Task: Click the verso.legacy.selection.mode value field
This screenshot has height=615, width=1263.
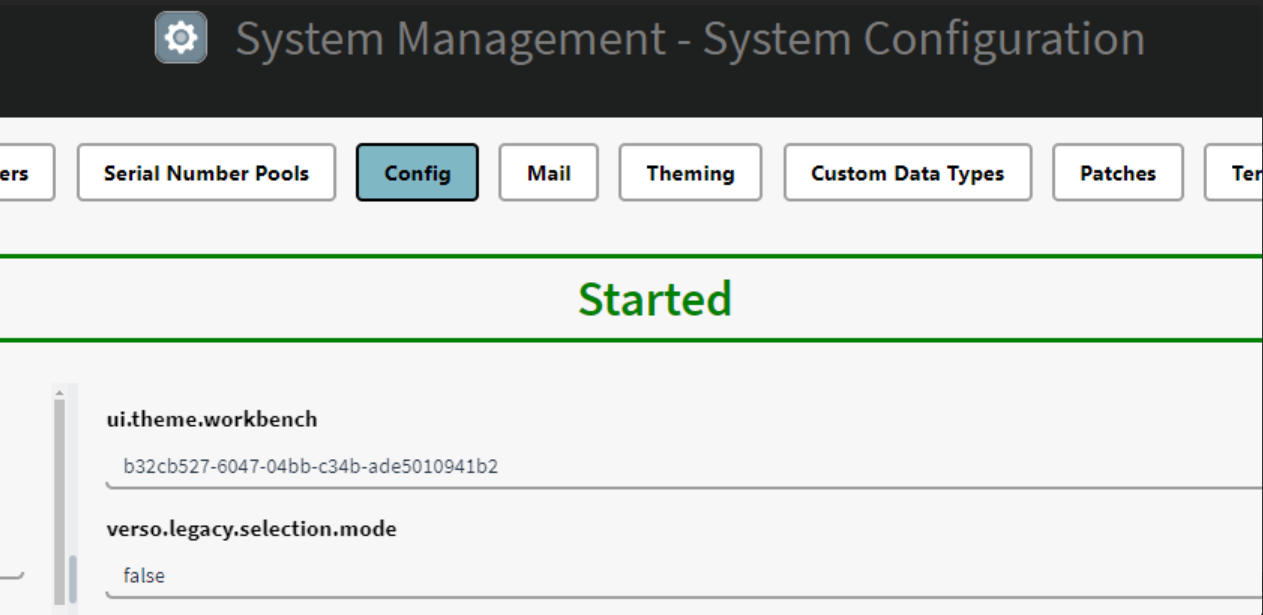Action: (680, 576)
